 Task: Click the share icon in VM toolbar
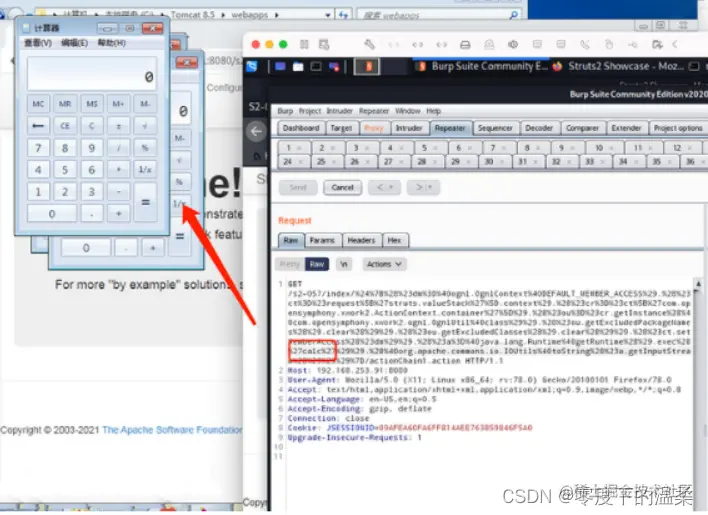657,44
